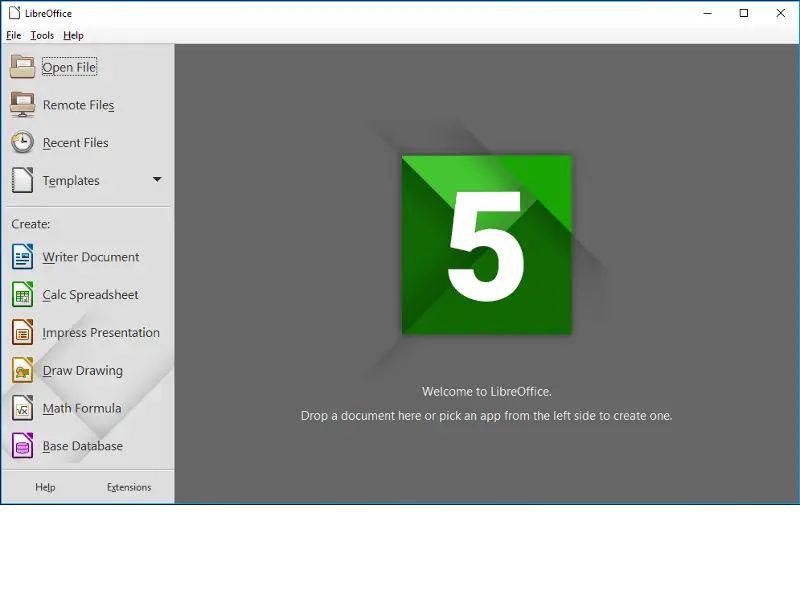Click the Math Formula icon
Screen dimensions: 800x600
point(22,408)
